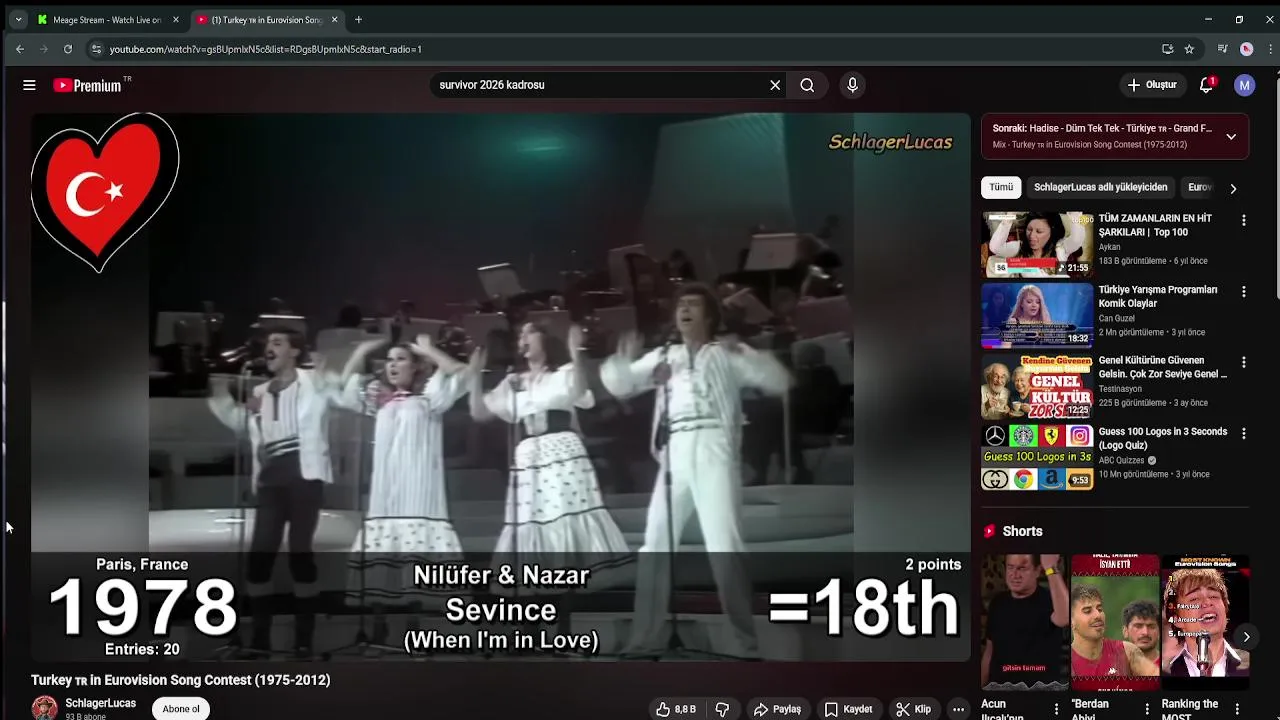1280x720 pixels.
Task: Open the account avatar menu
Action: pyautogui.click(x=1244, y=85)
